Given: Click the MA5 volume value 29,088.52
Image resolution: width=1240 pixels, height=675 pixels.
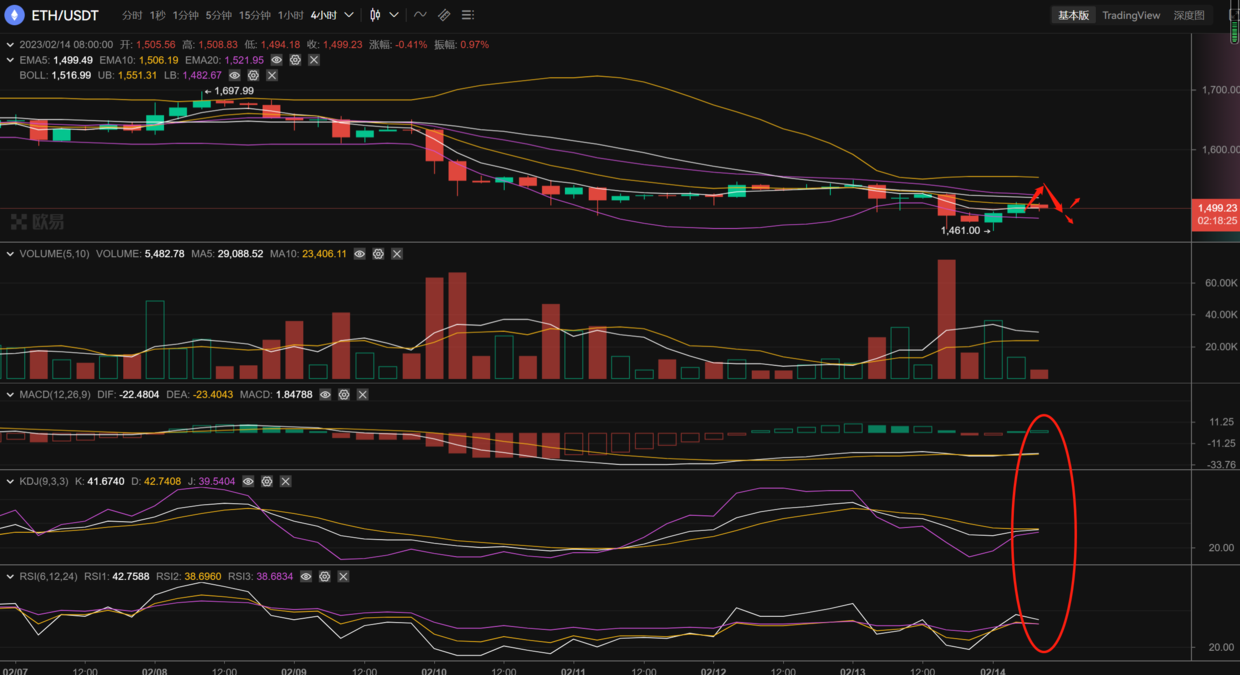Looking at the screenshot, I should 240,254.
